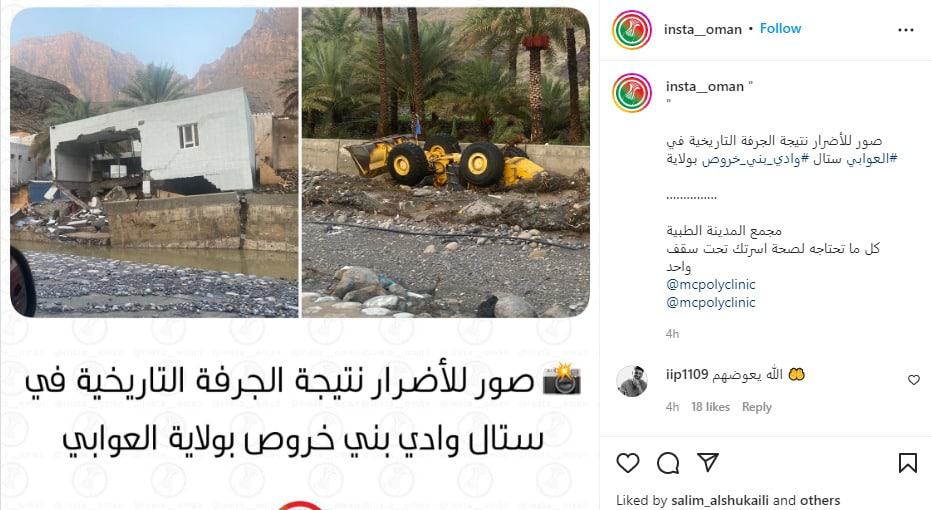Reply to the iip1109 comment
This screenshot has width=932, height=510.
pyautogui.click(x=757, y=407)
